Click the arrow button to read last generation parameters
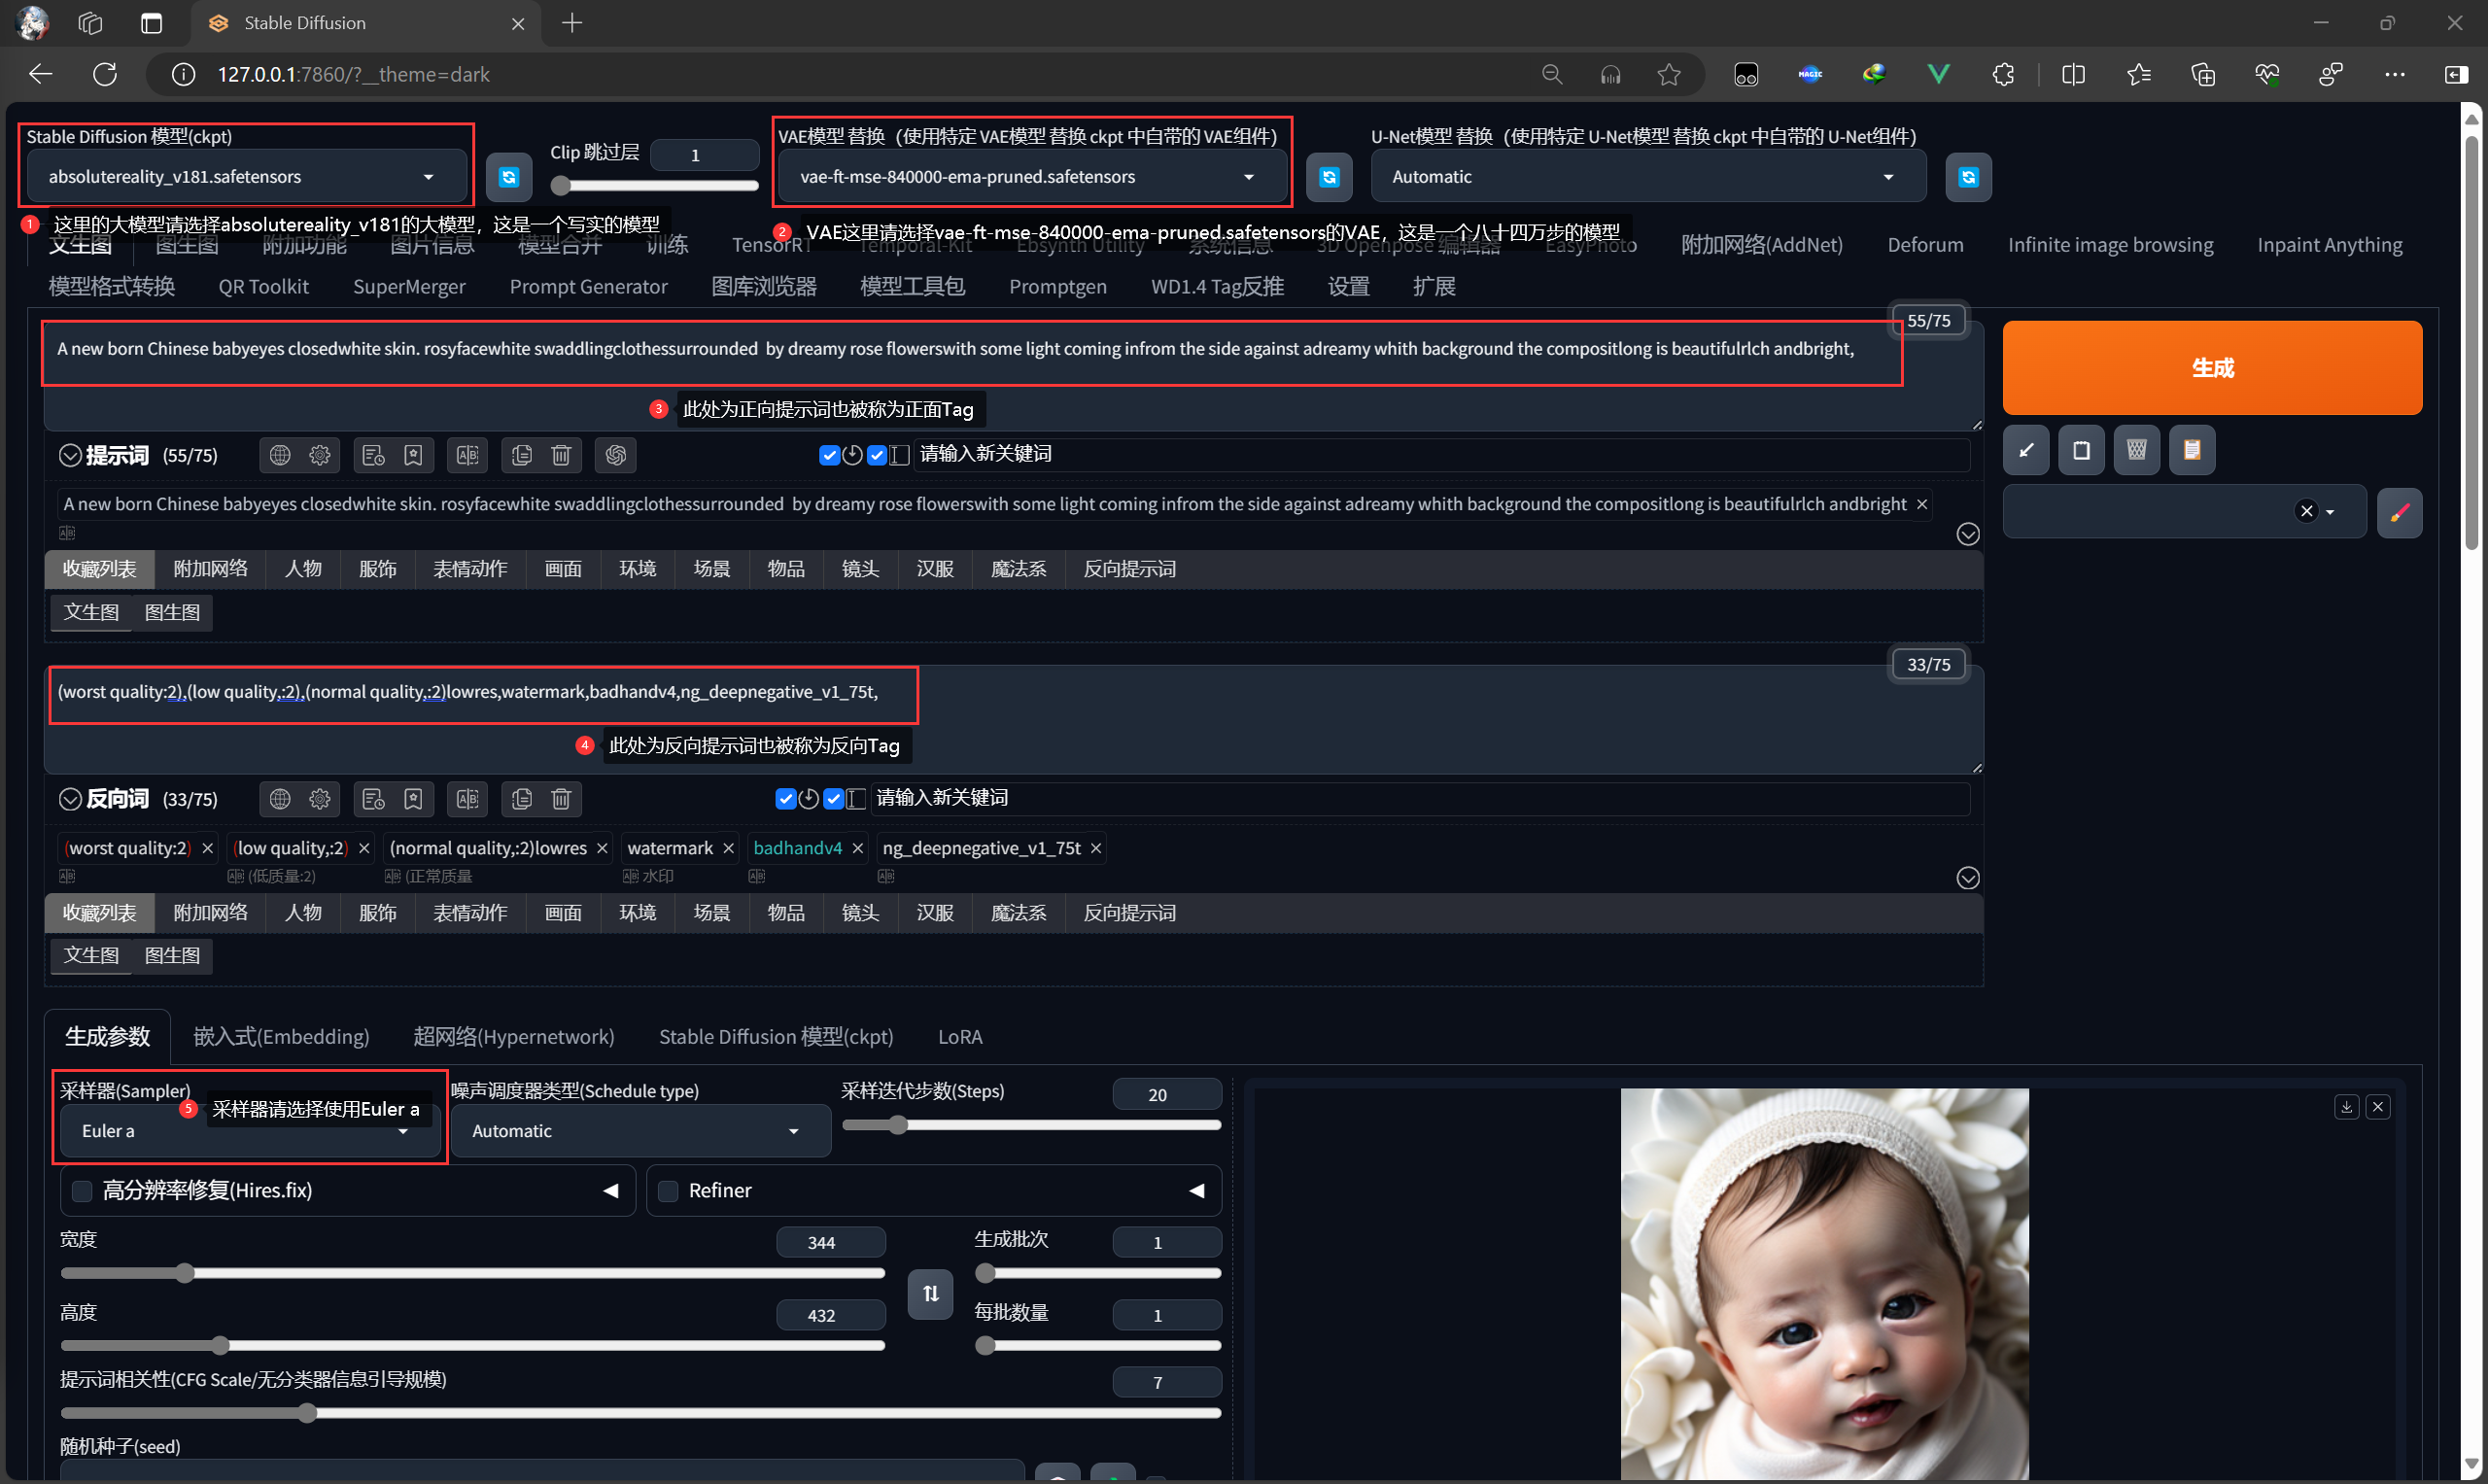 click(x=2026, y=450)
